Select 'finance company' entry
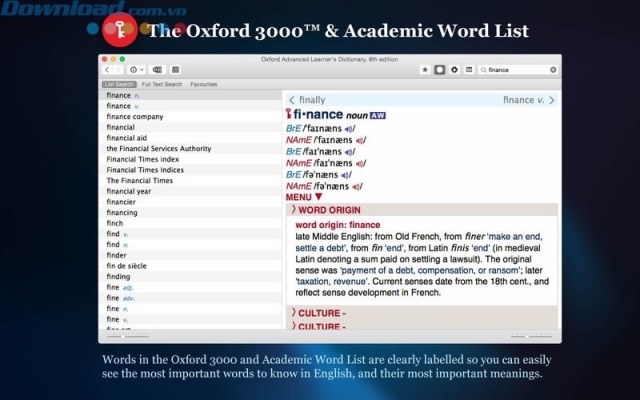 (190, 116)
